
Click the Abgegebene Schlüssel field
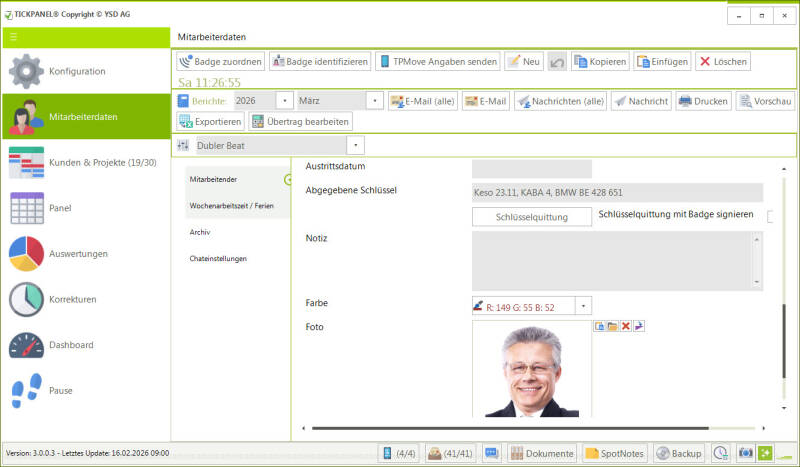[x=617, y=192]
